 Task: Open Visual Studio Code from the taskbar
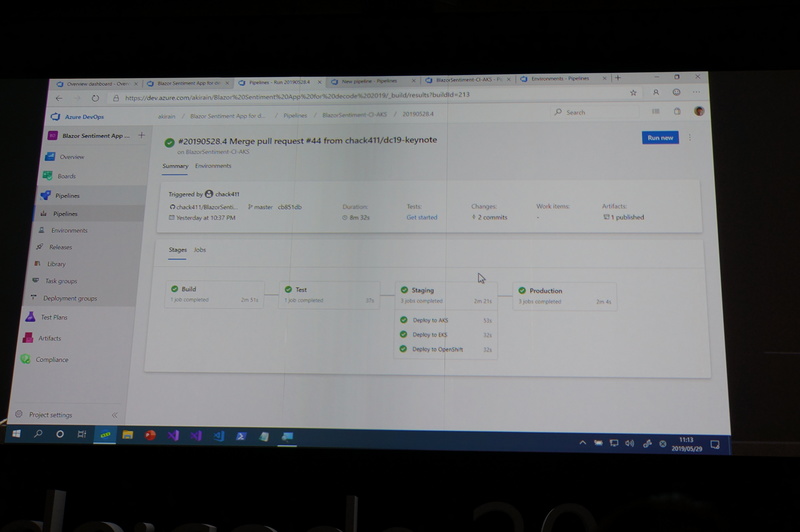218,436
